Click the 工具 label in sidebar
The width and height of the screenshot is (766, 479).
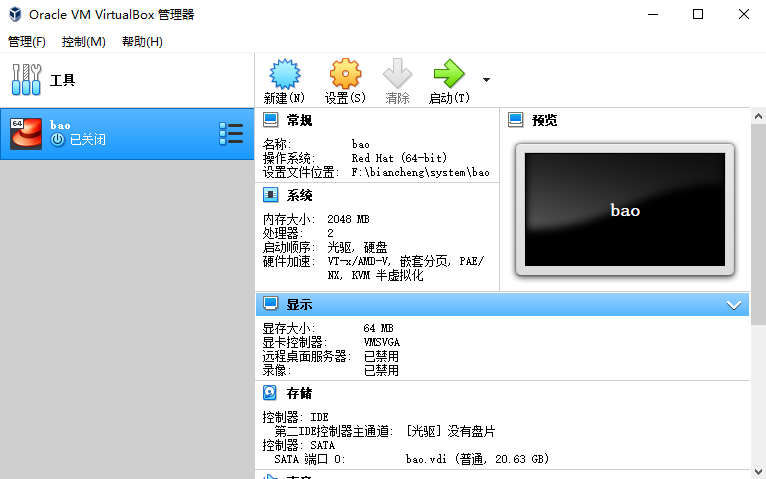coord(62,80)
